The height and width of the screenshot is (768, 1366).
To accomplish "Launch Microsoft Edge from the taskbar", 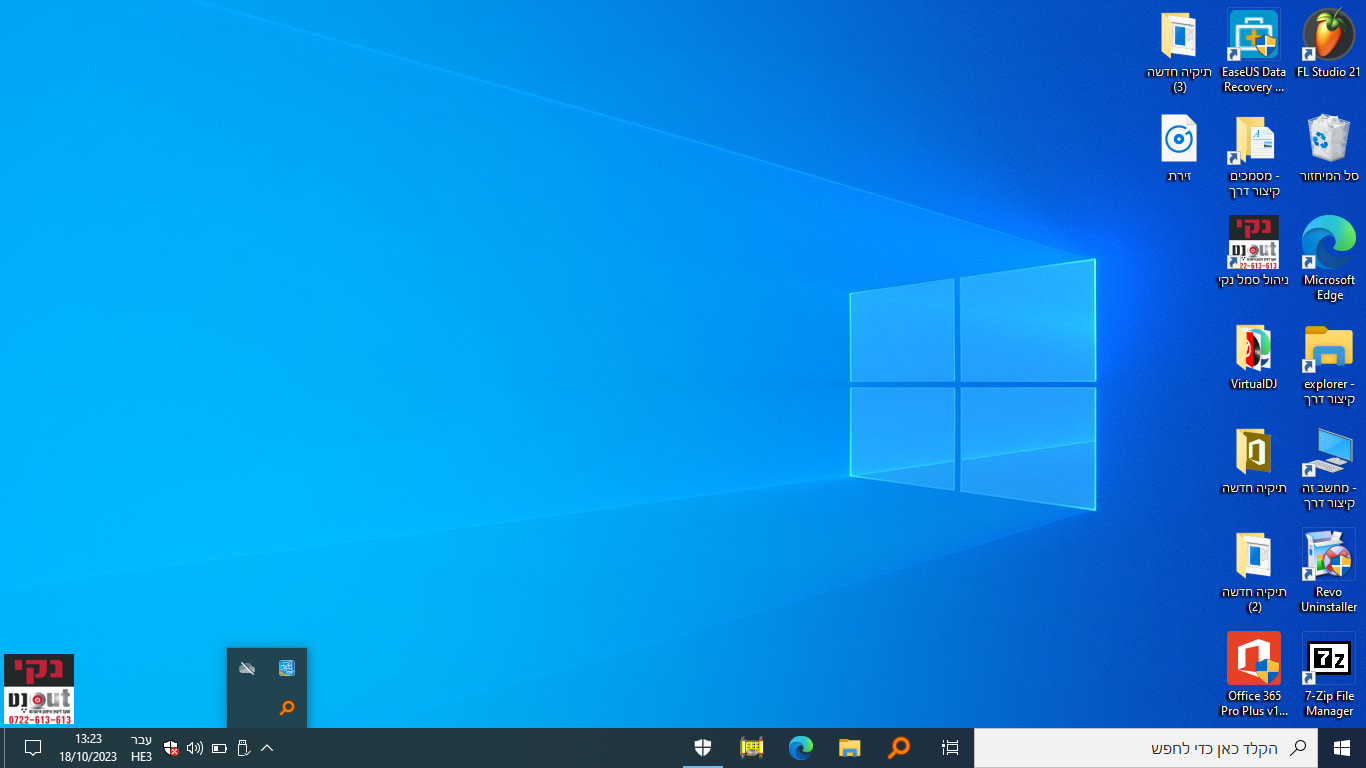I will (801, 748).
